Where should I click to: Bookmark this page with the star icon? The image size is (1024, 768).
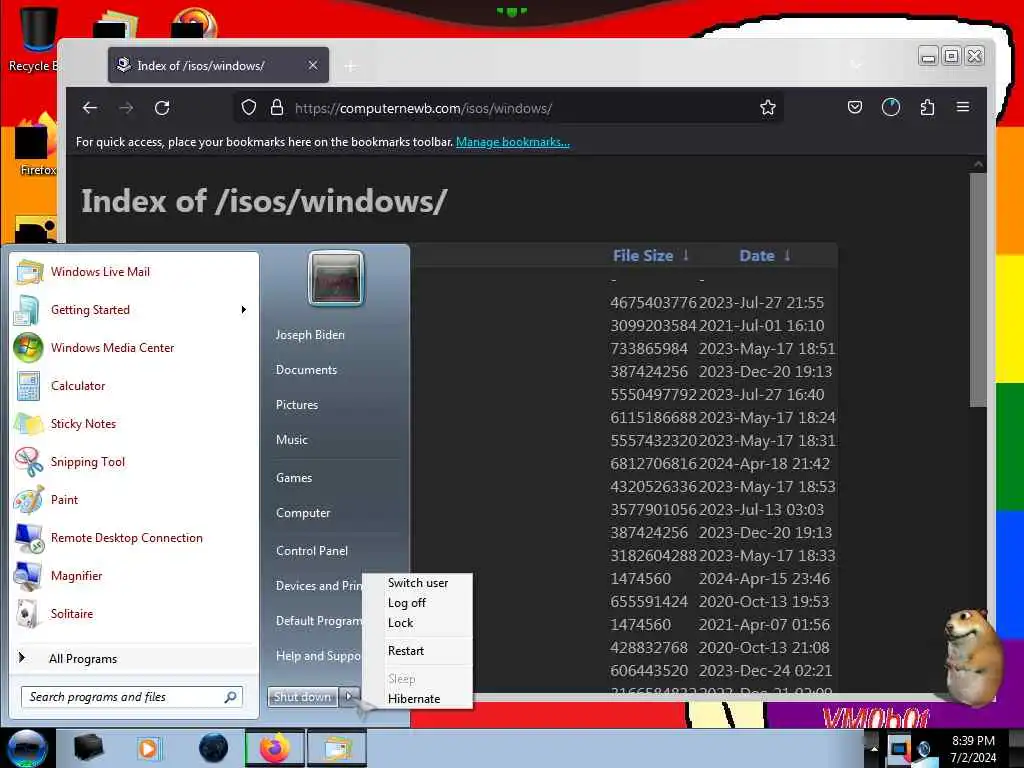pyautogui.click(x=767, y=108)
